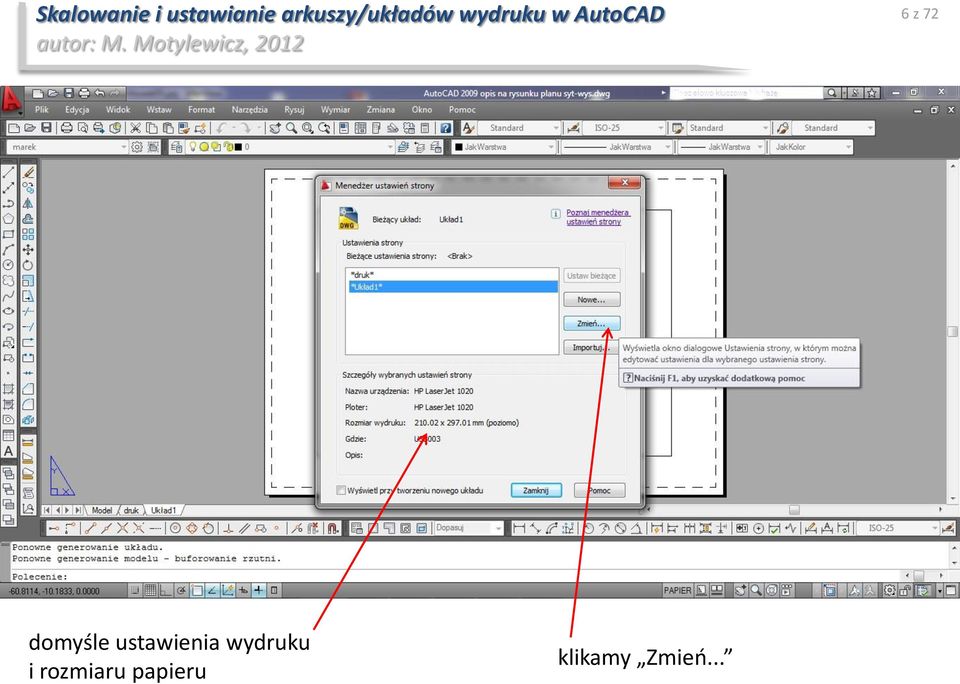The width and height of the screenshot is (960, 684).
Task: Click the Cut scissors icon
Action: click(x=135, y=128)
